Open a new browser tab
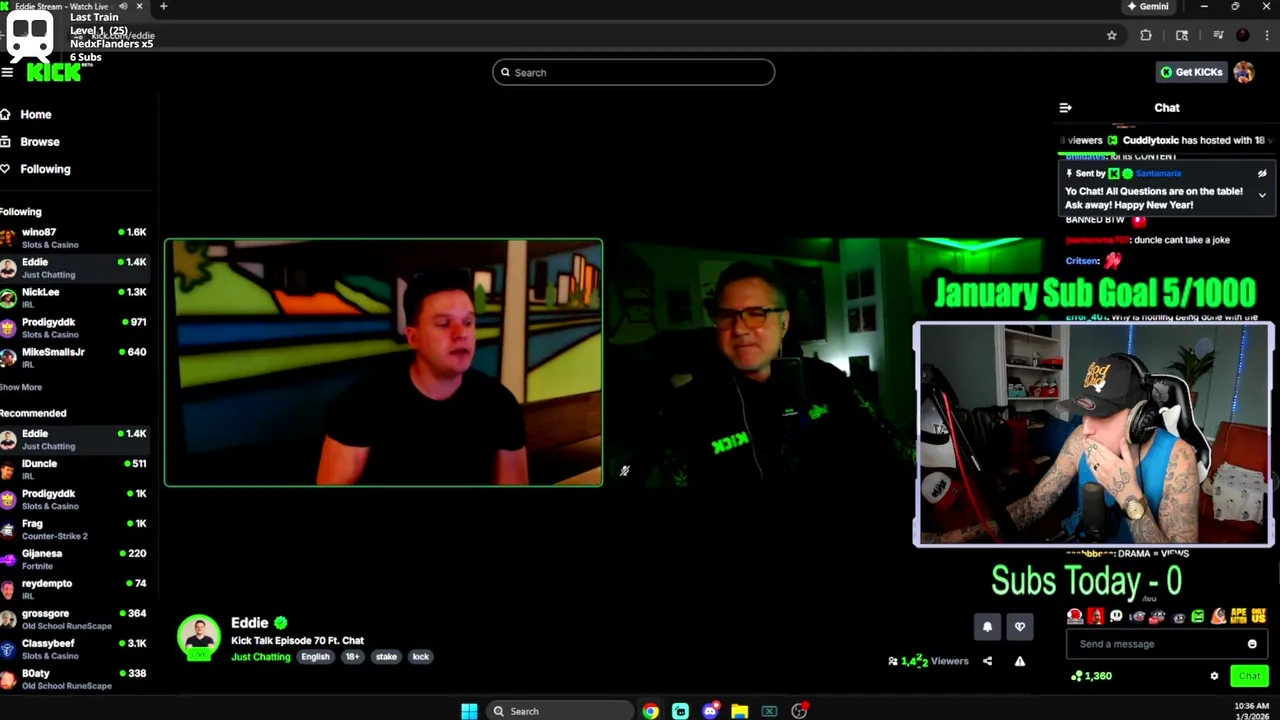The image size is (1280, 720). [163, 6]
